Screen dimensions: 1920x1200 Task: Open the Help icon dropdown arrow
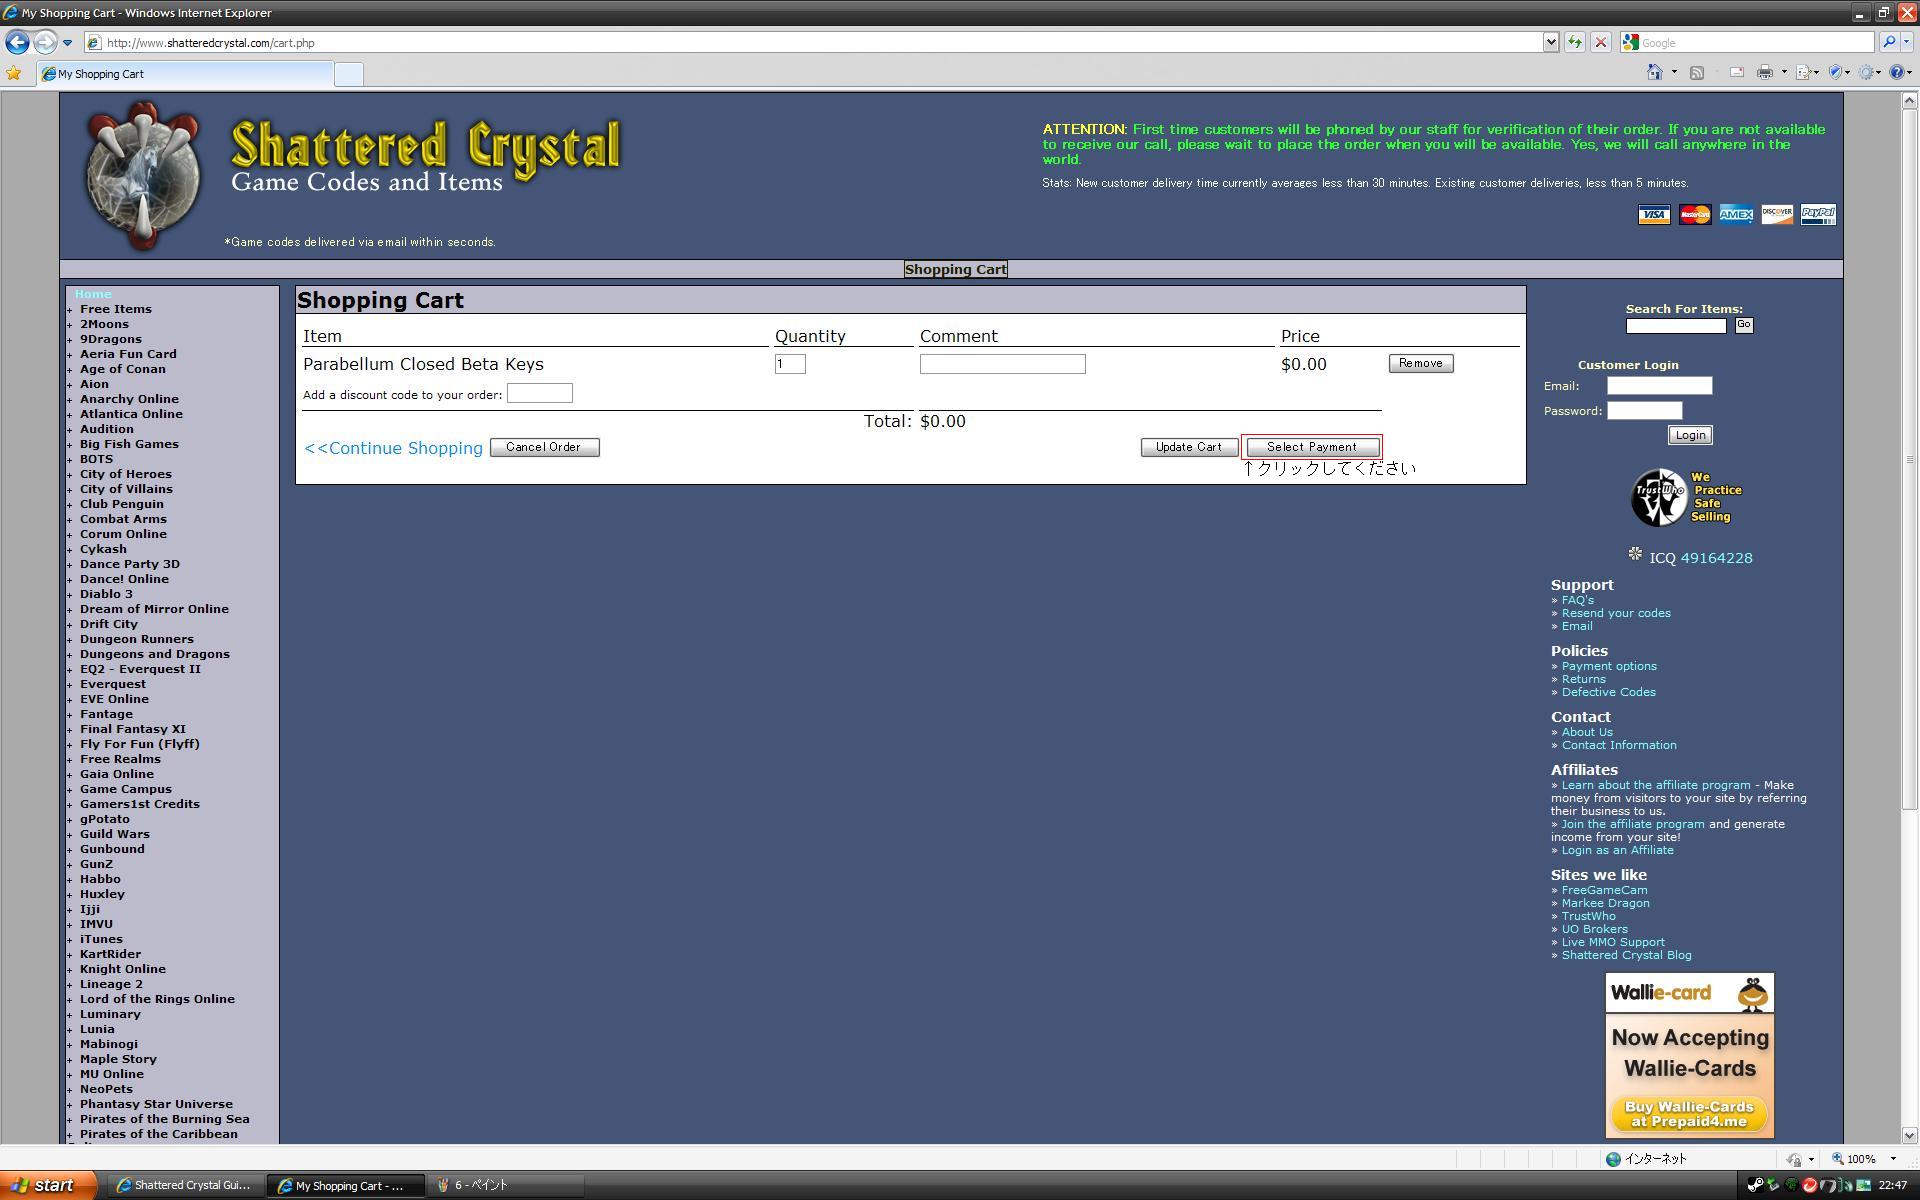(1910, 72)
